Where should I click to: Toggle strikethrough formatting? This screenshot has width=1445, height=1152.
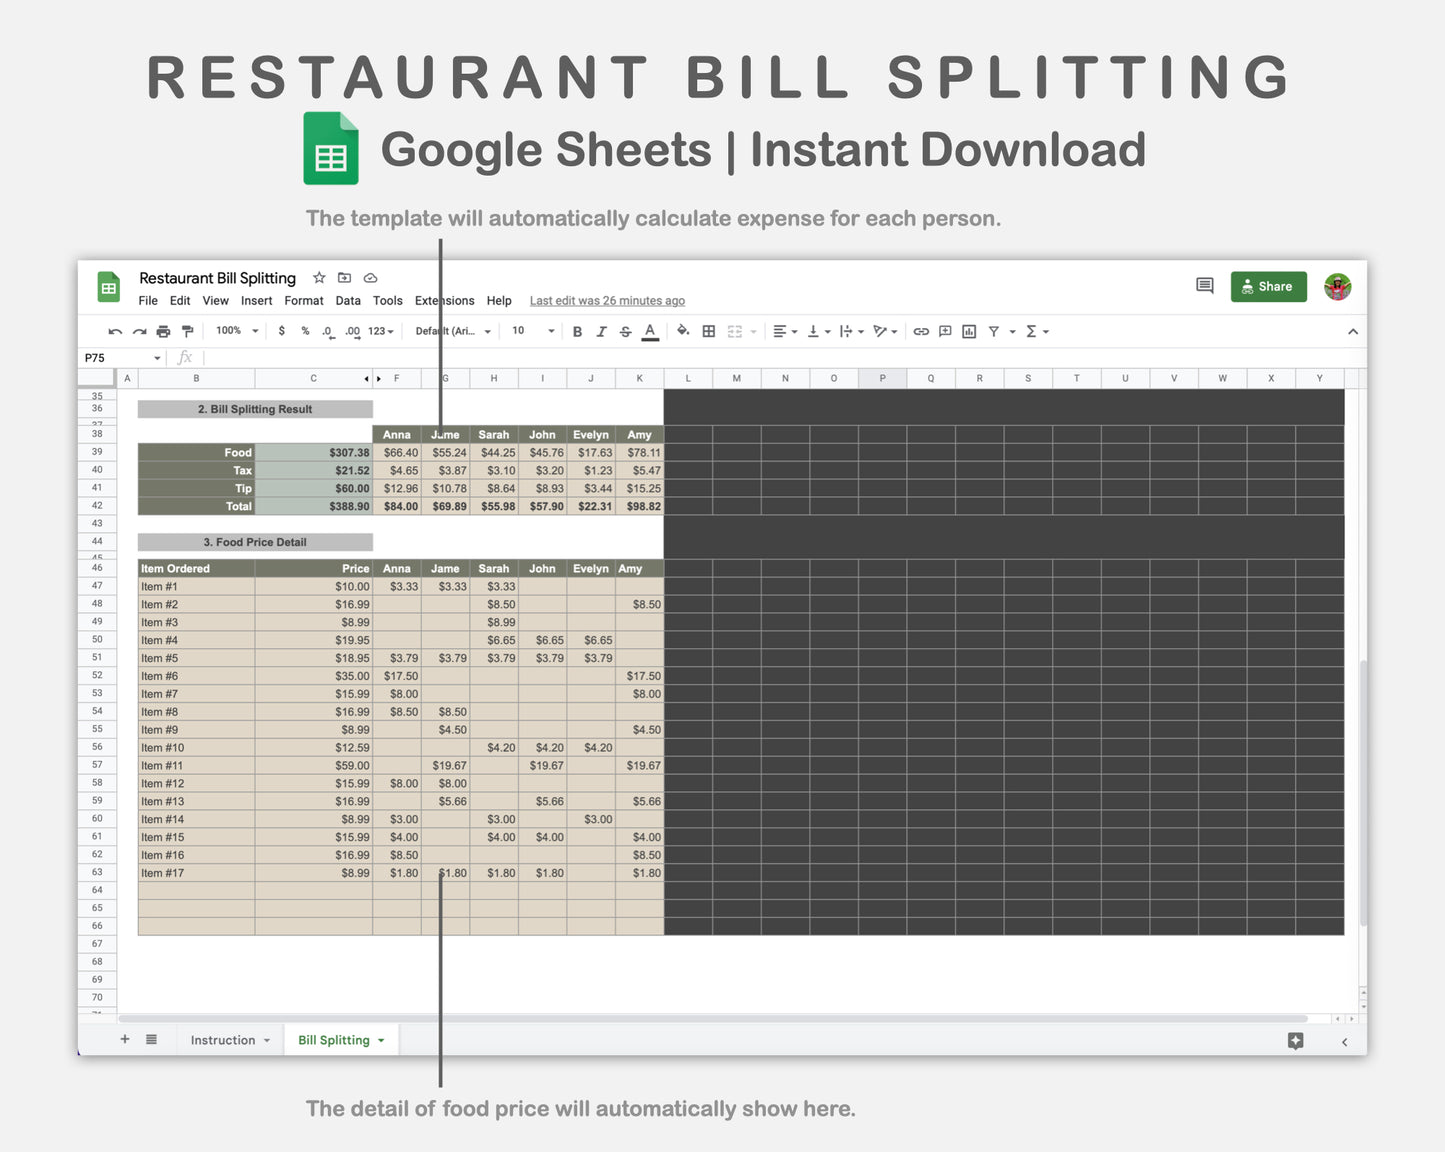click(x=625, y=331)
